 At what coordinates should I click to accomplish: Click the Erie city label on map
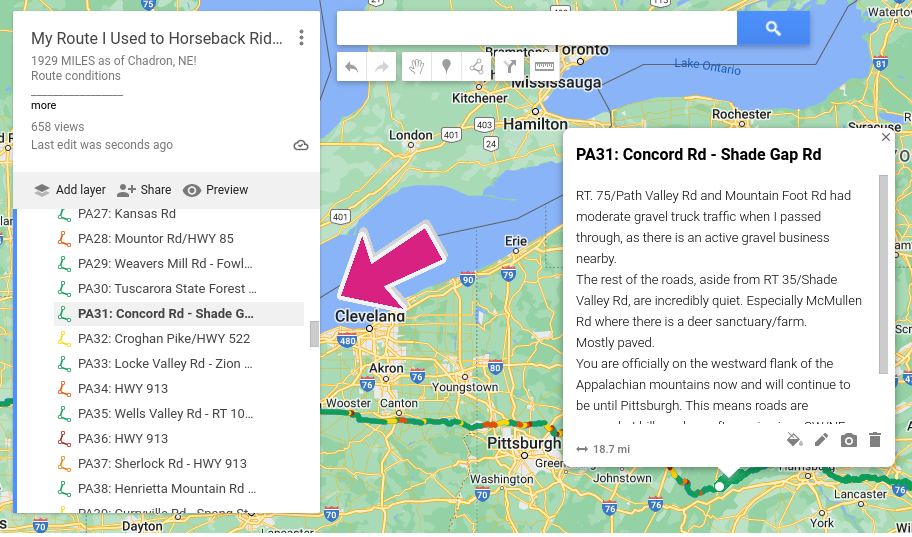pyautogui.click(x=516, y=241)
